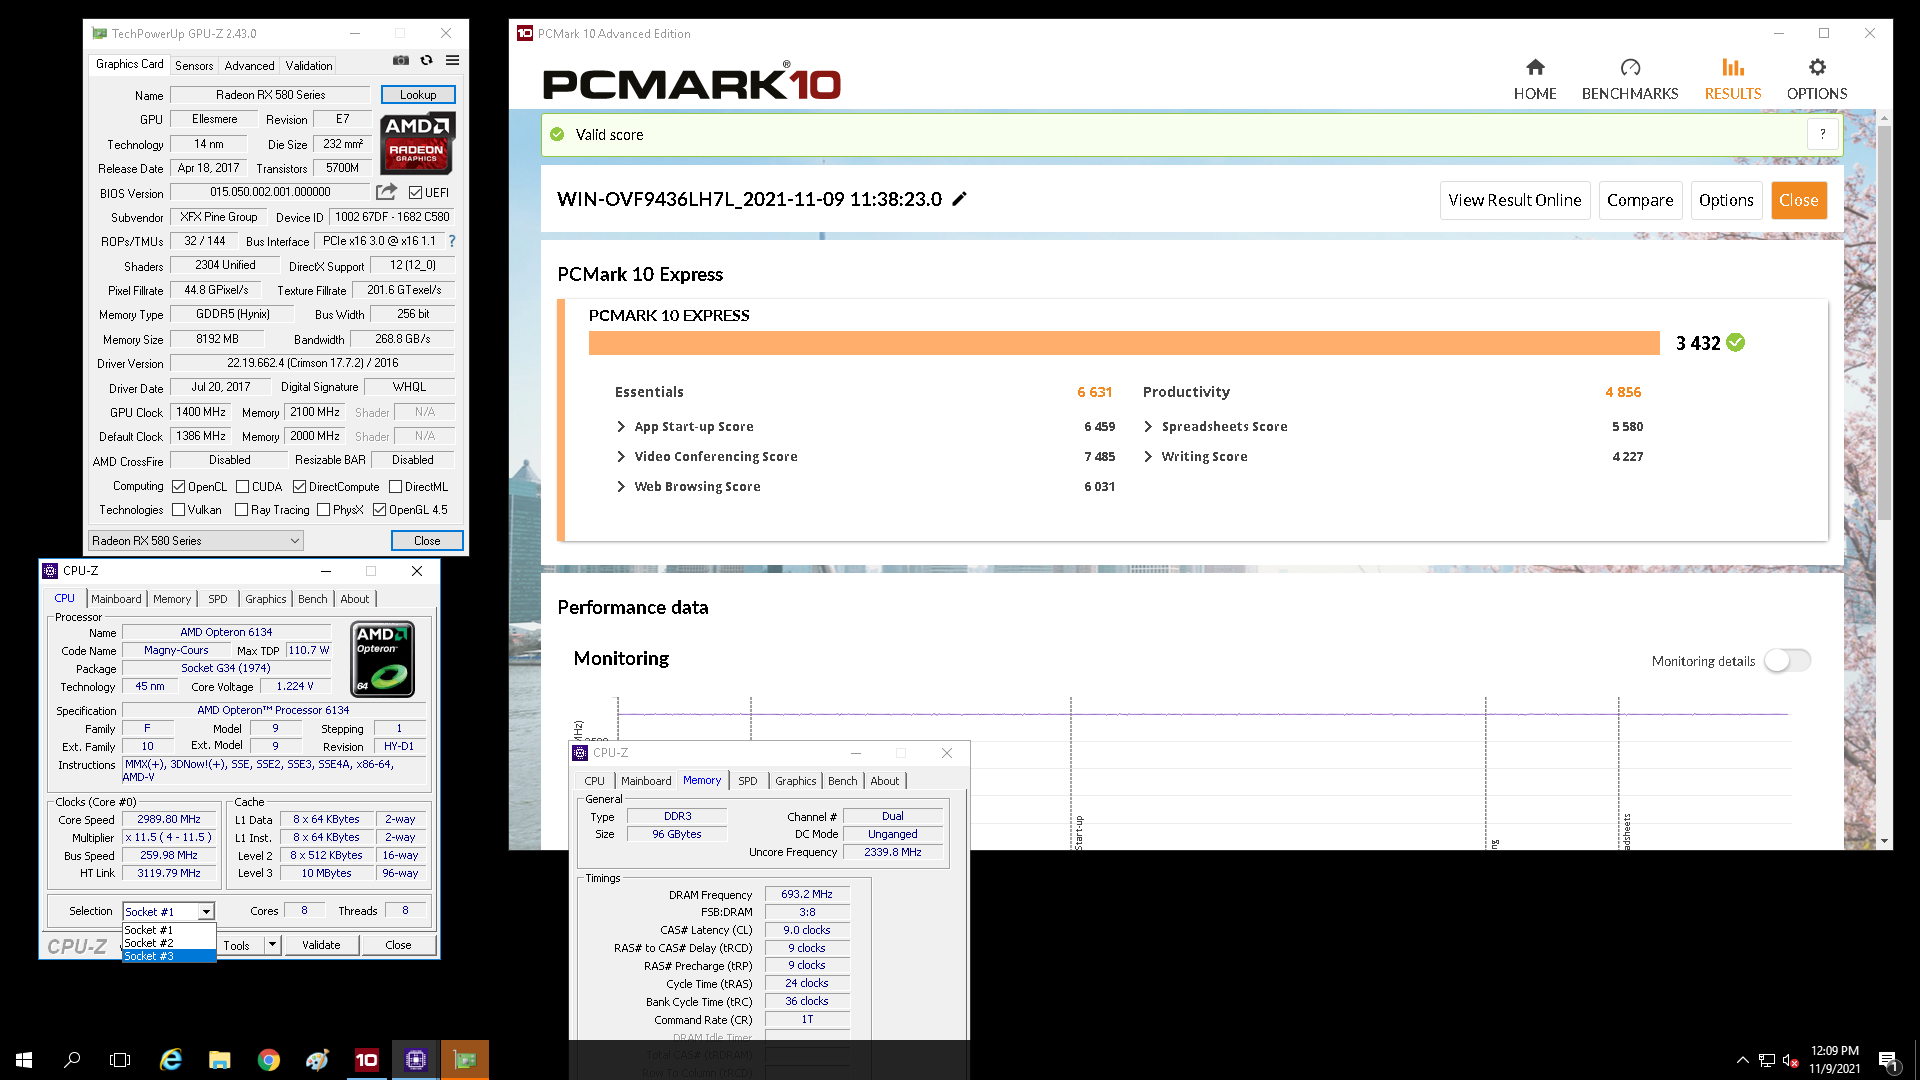Open the Radeon RX 580 Series GPU dropdown

tap(196, 541)
